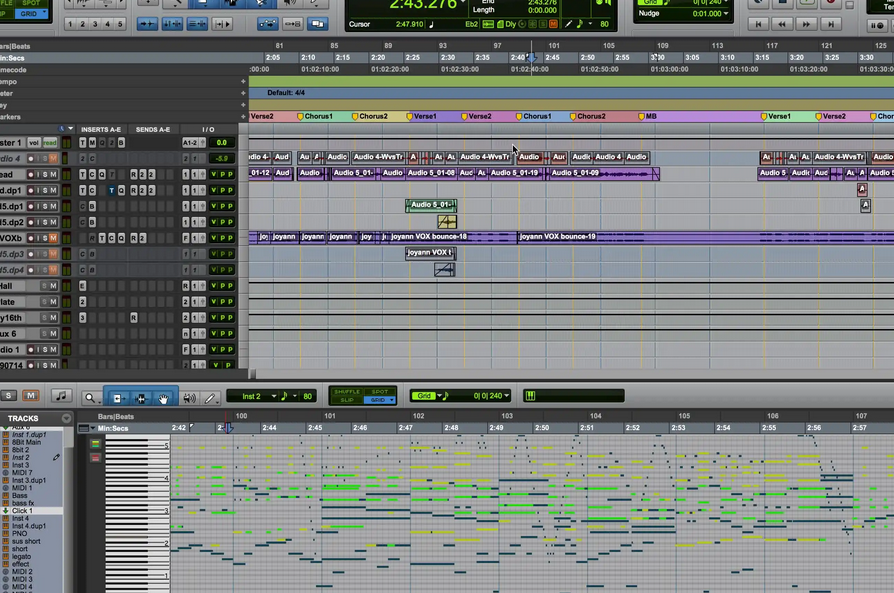The image size is (894, 593).
Task: Click the MIDI editor playhead marker
Action: (227, 428)
